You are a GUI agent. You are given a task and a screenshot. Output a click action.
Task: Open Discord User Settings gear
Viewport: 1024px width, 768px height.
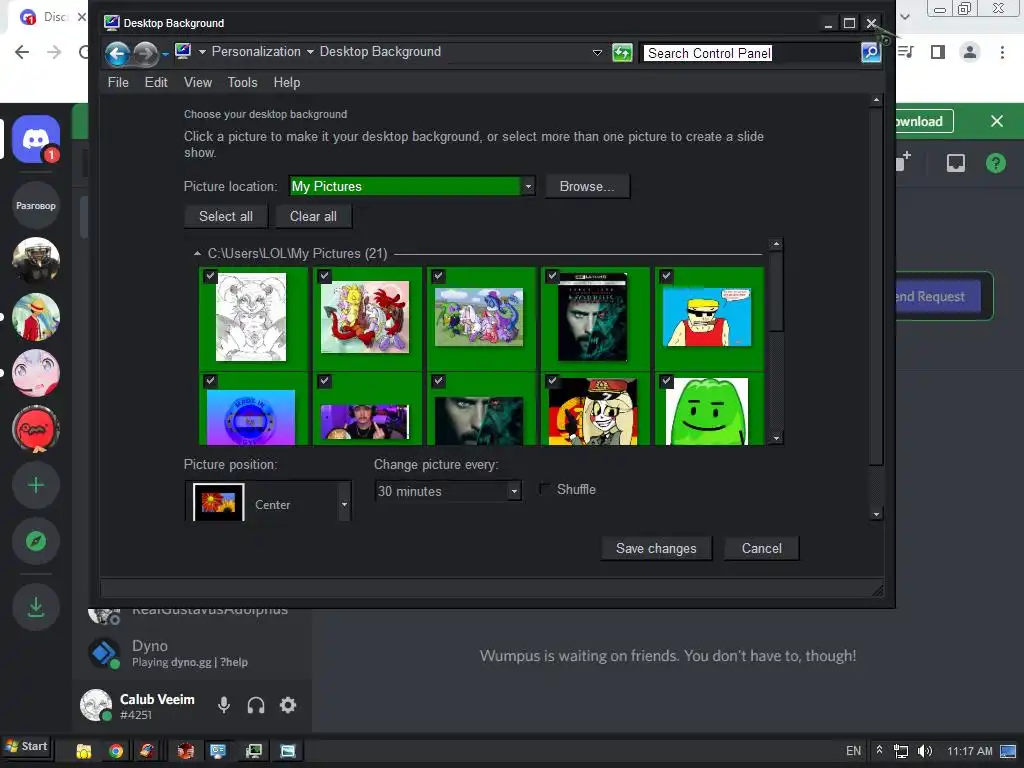288,705
